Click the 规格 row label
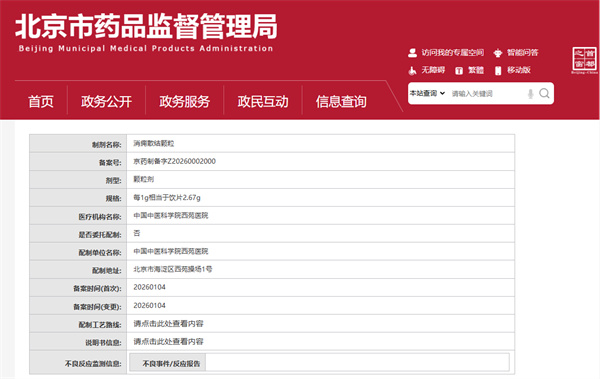The width and height of the screenshot is (600, 379). (x=114, y=198)
